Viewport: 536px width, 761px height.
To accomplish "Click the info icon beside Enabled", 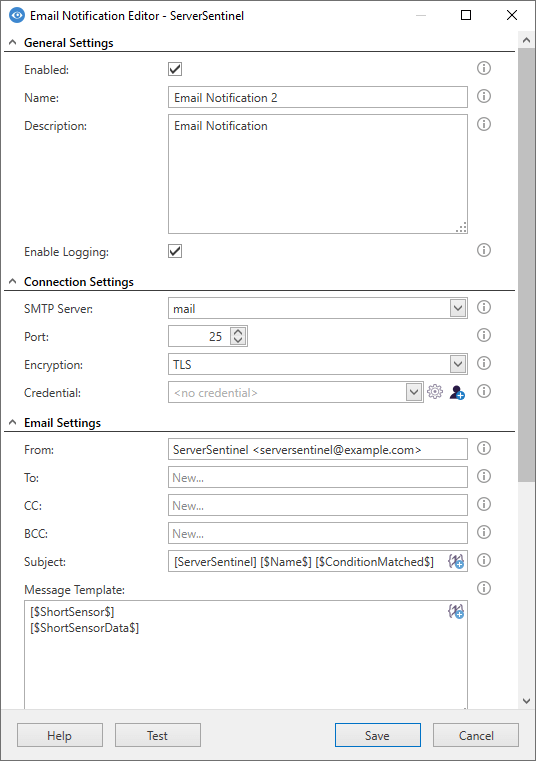I will pos(484,68).
